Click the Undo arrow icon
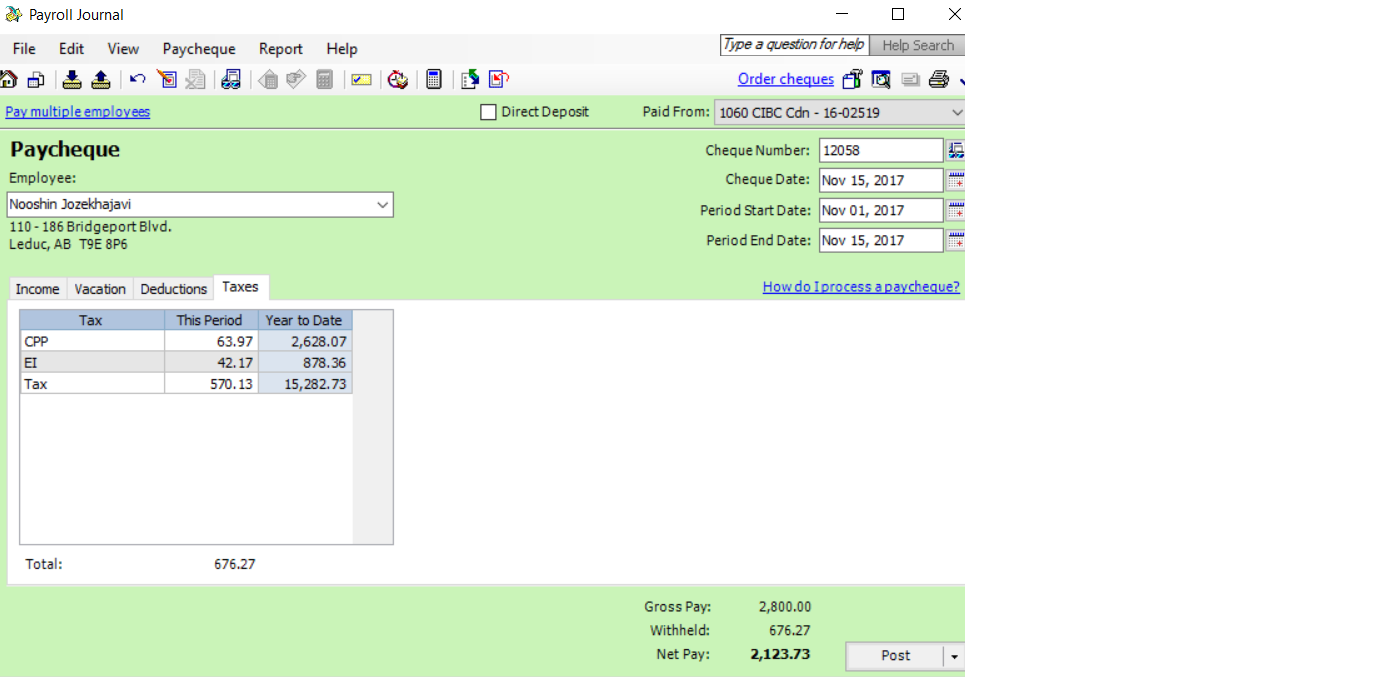Image resolution: width=1395 pixels, height=677 pixels. (138, 79)
